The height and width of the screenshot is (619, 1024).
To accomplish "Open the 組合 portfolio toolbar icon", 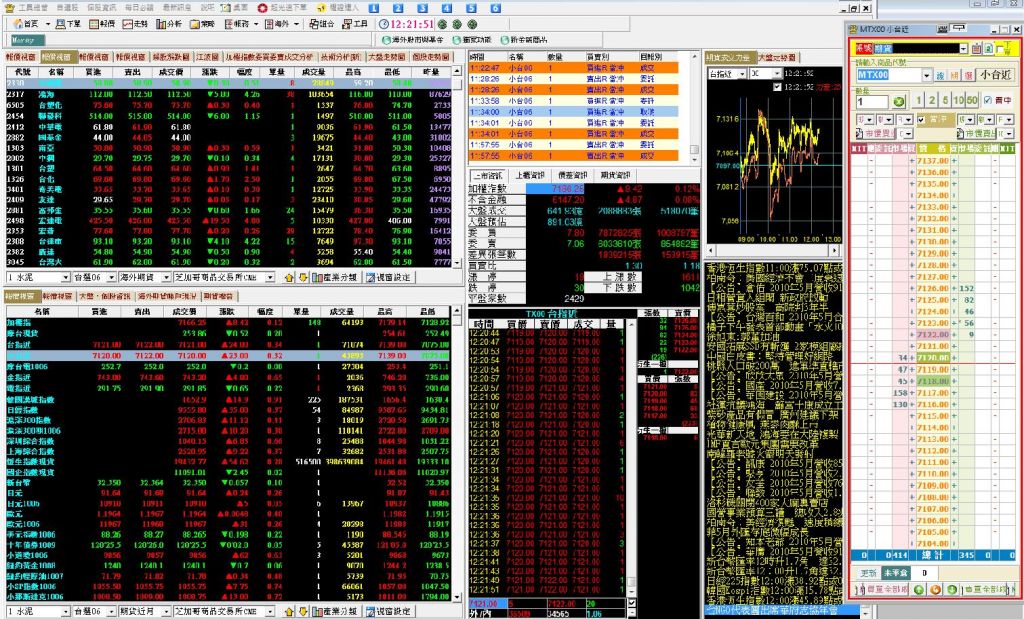I will pyautogui.click(x=322, y=24).
